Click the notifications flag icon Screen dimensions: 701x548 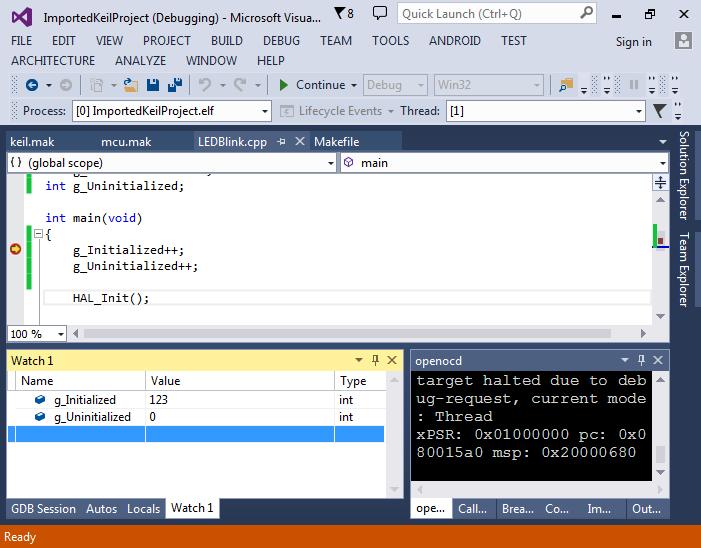[340, 13]
